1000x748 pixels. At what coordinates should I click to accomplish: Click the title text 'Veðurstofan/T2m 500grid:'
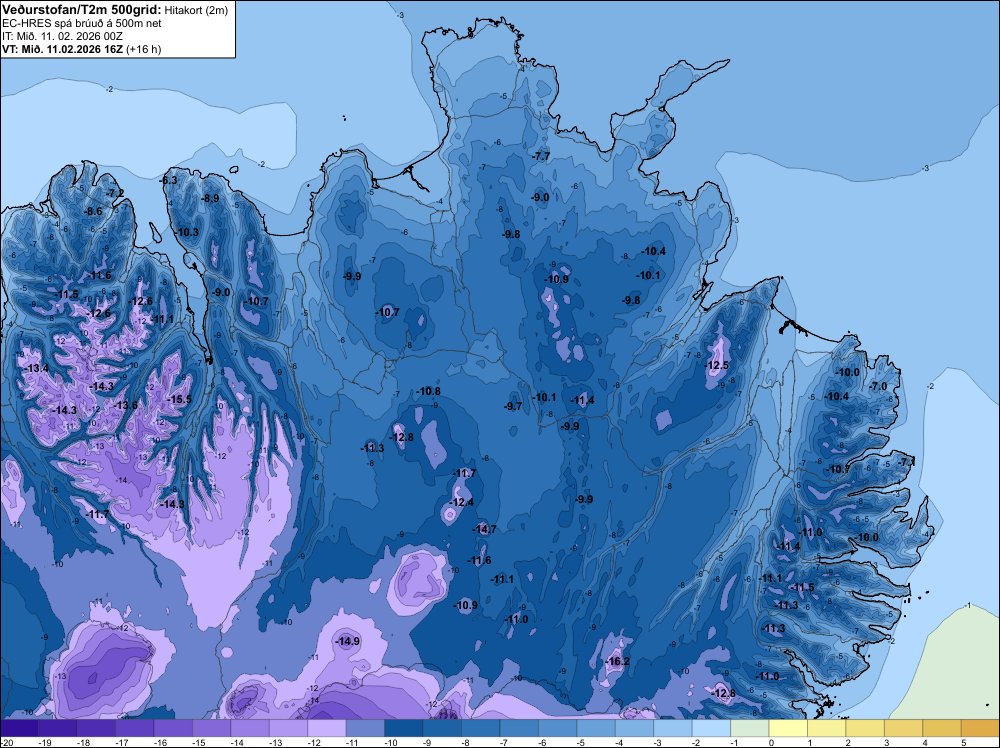(82, 9)
